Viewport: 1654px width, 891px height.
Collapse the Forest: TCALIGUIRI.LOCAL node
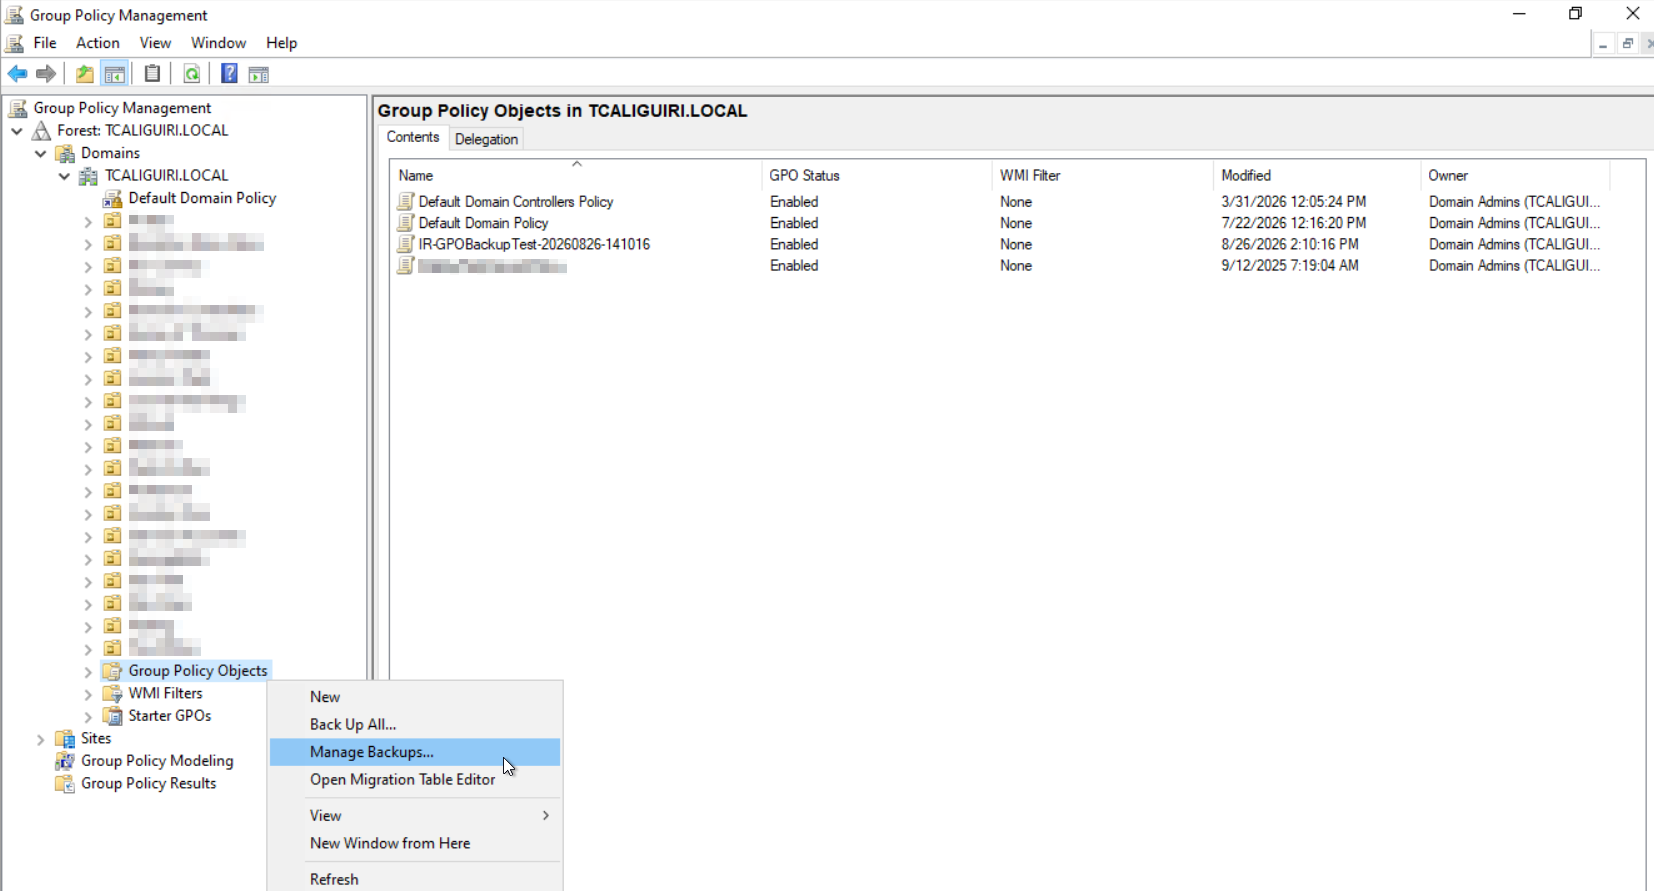[17, 131]
